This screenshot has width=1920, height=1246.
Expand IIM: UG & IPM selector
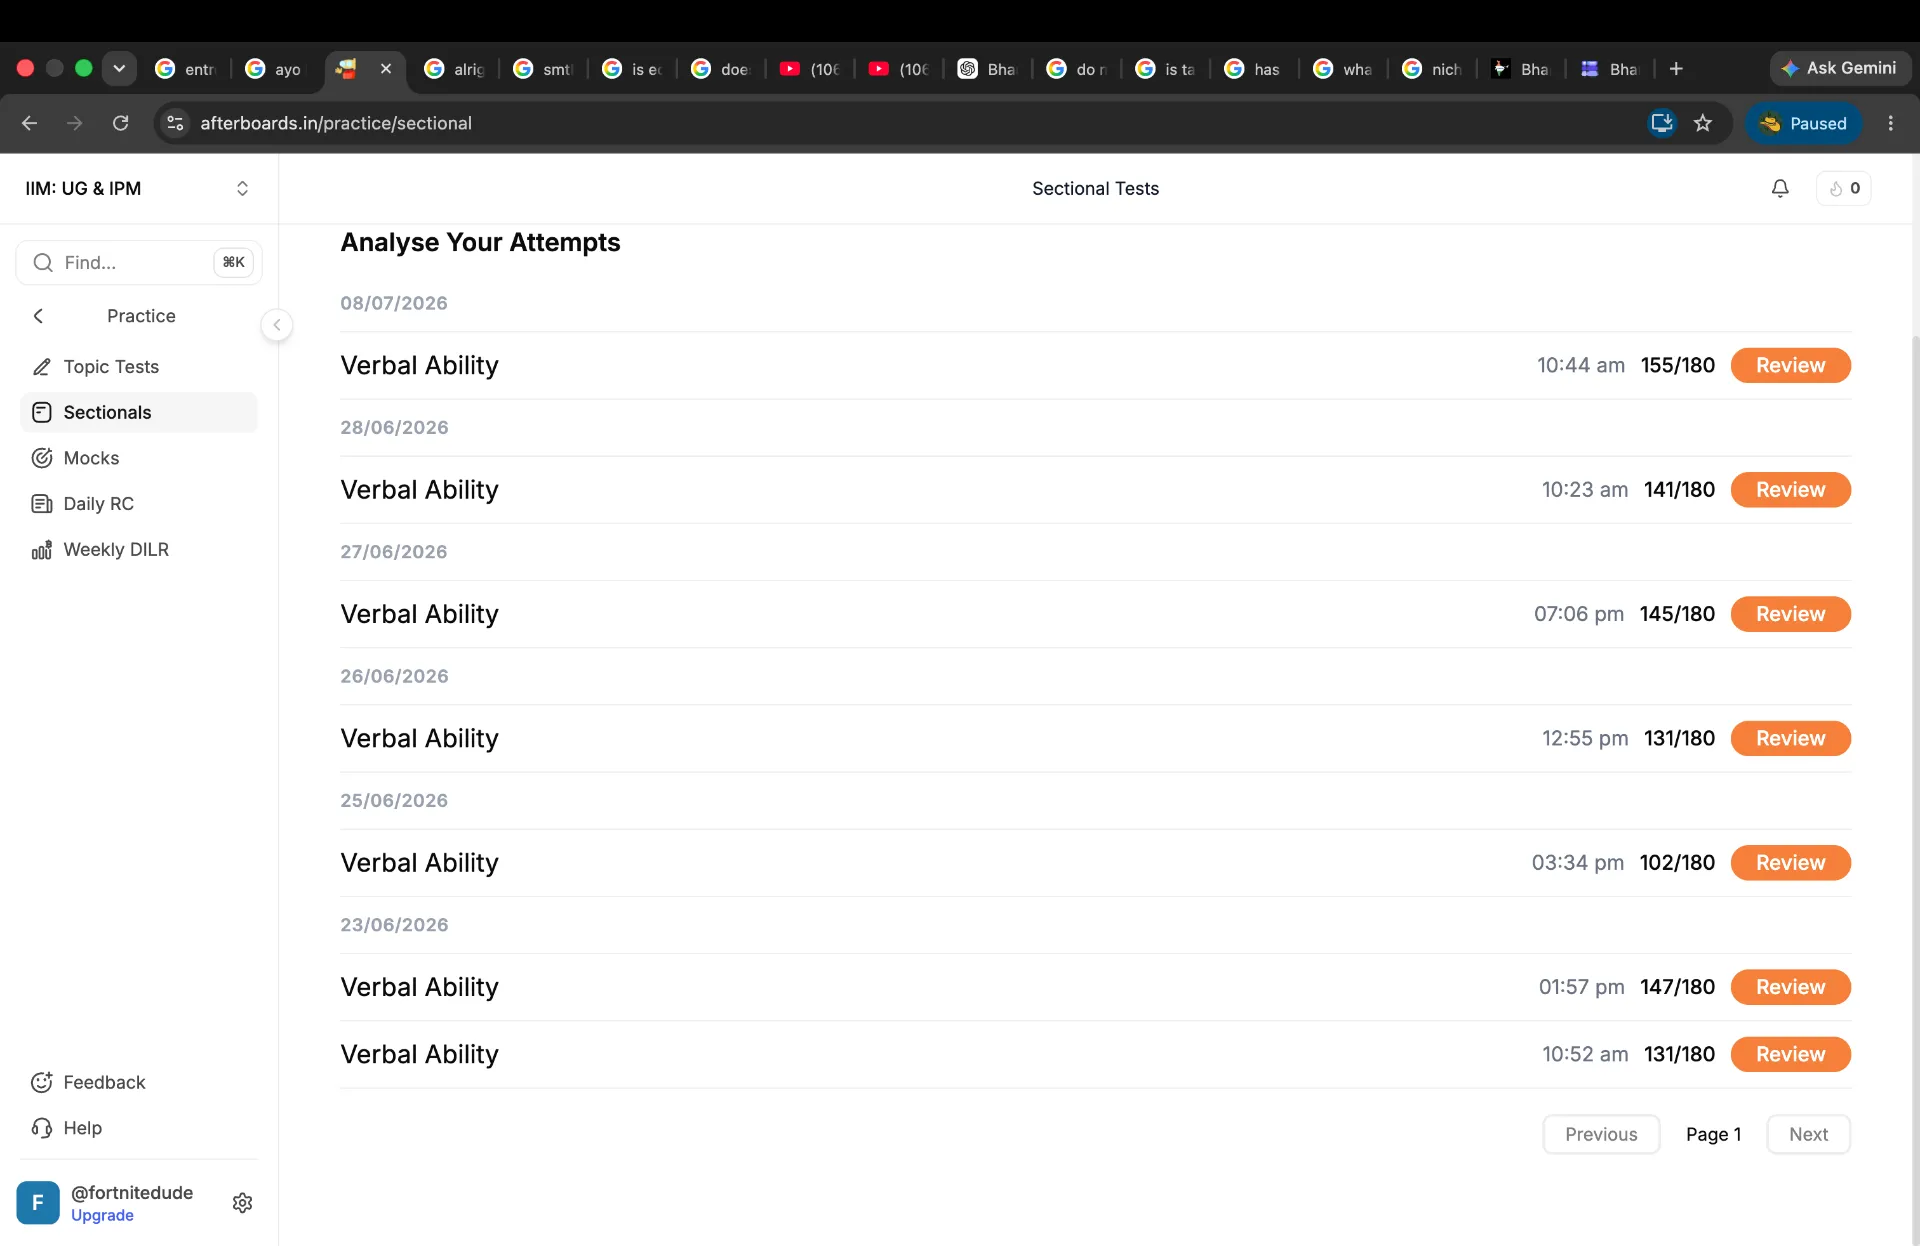click(138, 188)
